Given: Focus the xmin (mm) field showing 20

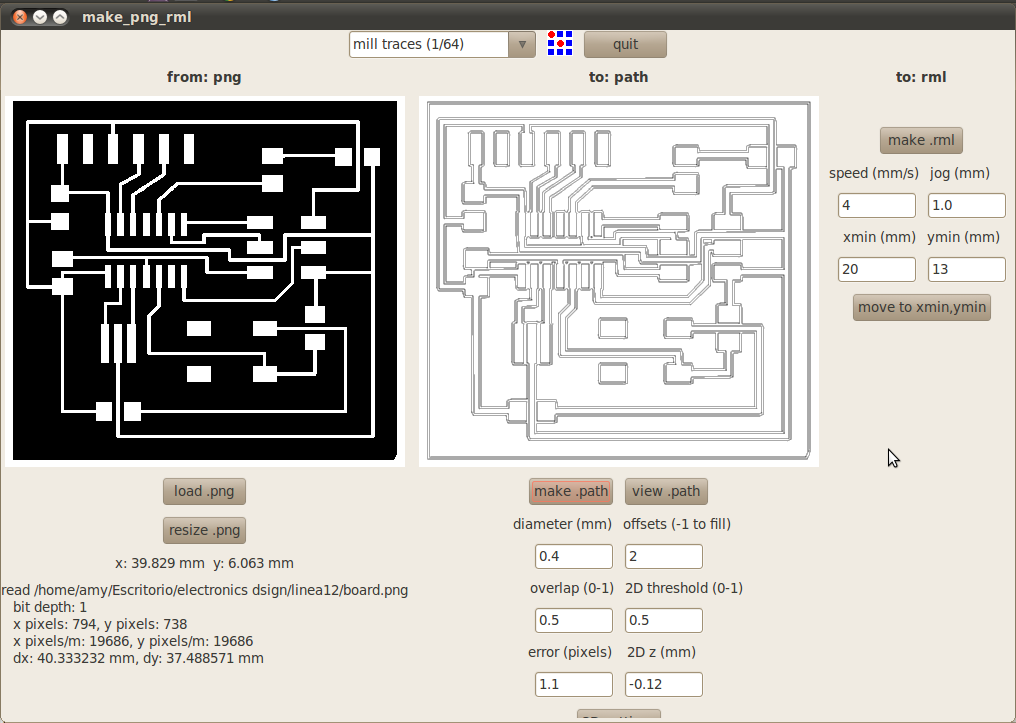Looking at the screenshot, I should pos(876,270).
